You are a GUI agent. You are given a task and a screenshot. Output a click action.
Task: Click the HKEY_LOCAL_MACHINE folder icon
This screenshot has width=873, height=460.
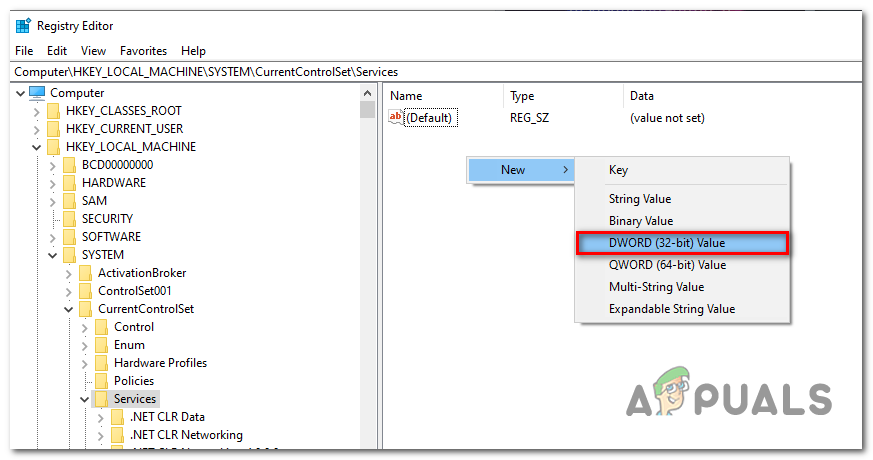pos(53,147)
